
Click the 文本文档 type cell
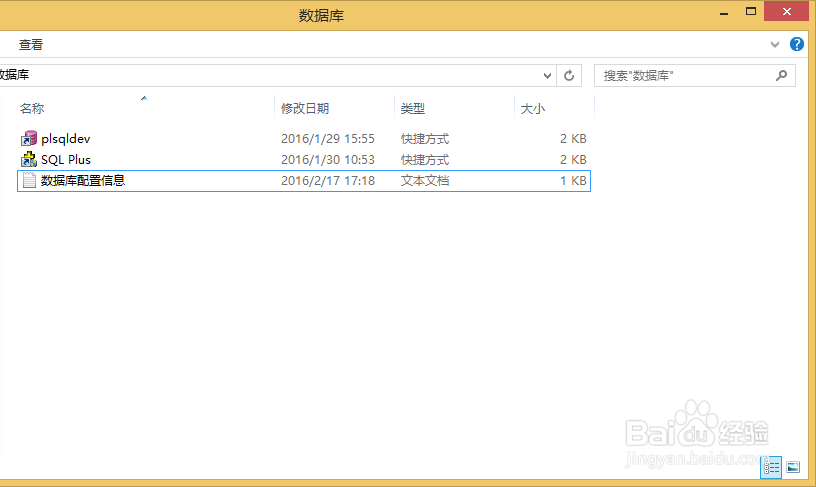[x=425, y=181]
